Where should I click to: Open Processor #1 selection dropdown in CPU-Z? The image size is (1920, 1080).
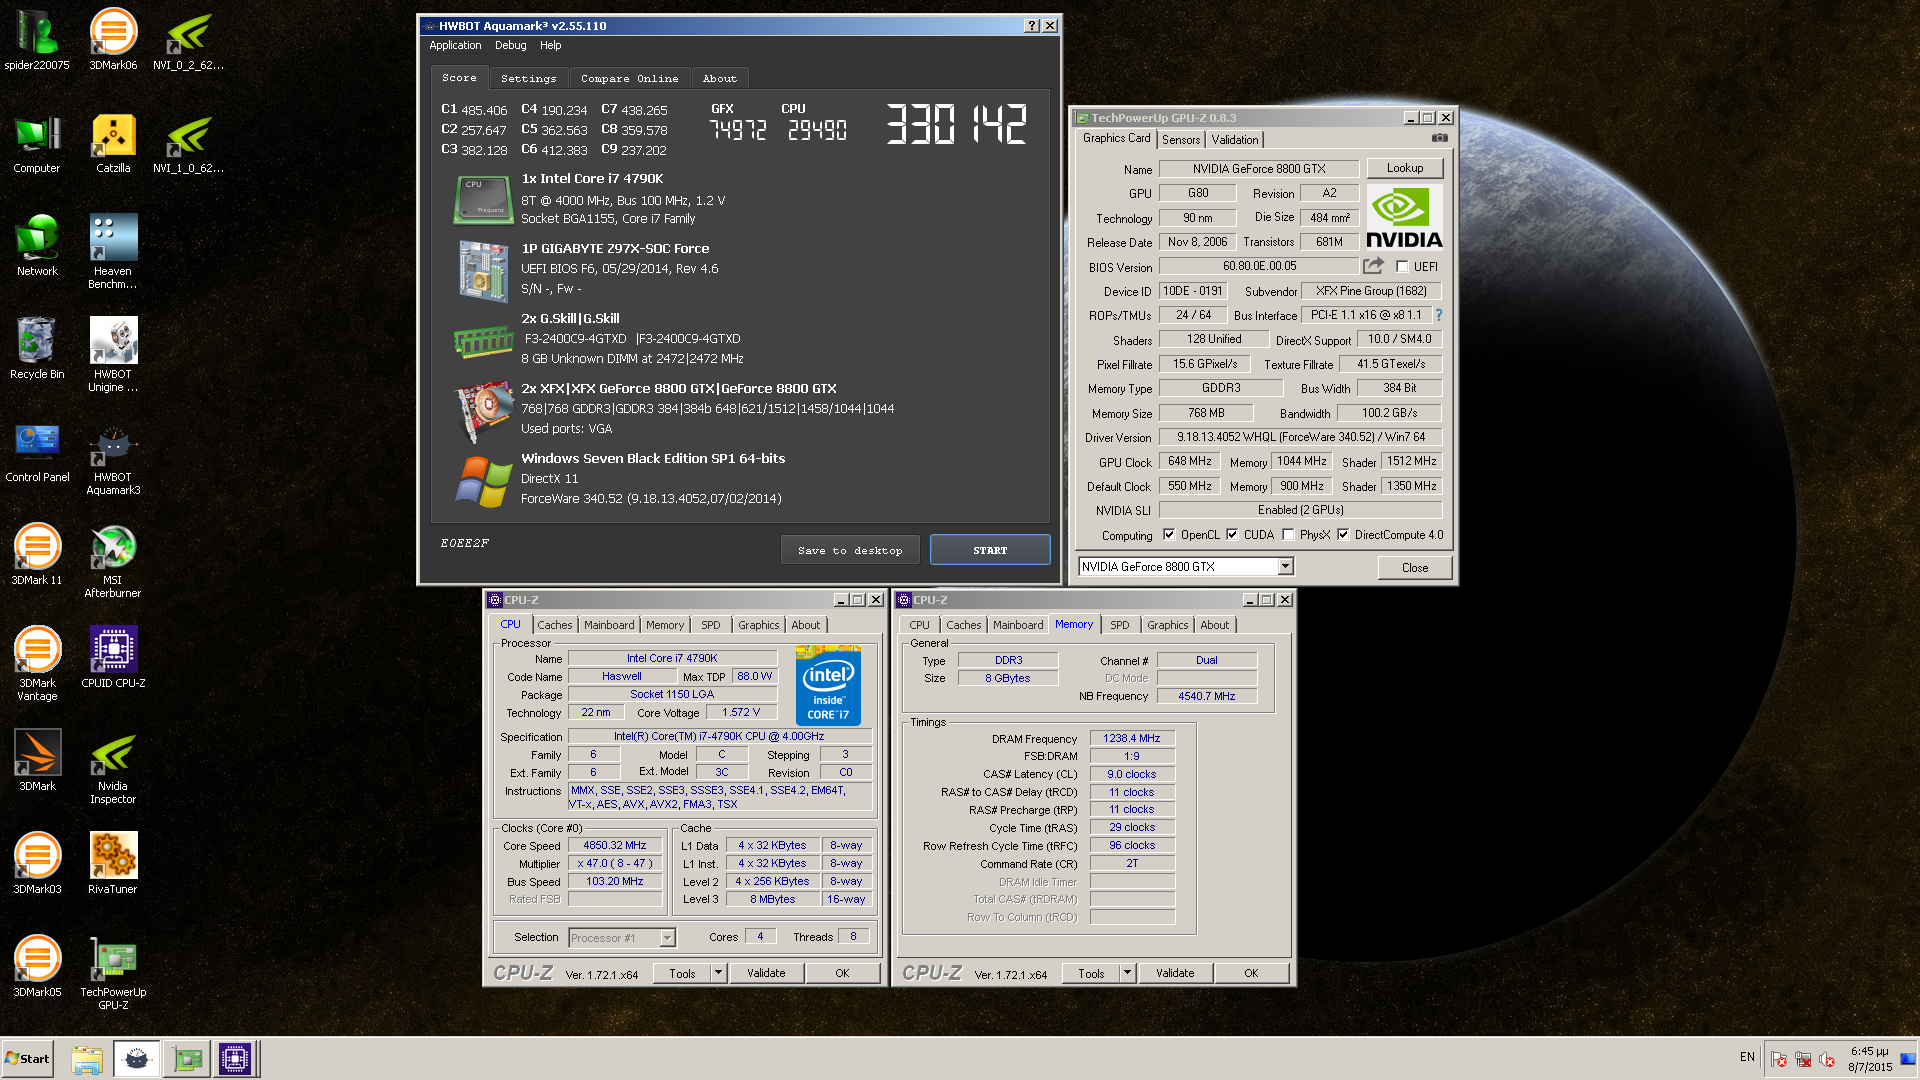tap(667, 938)
